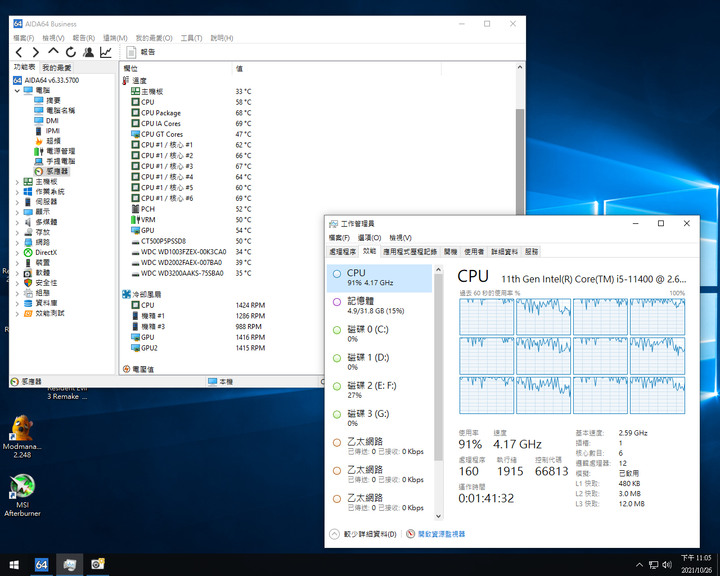Click AIDA64 sensor list vertical scrollbar
720x576 pixels.
[x=520, y=162]
